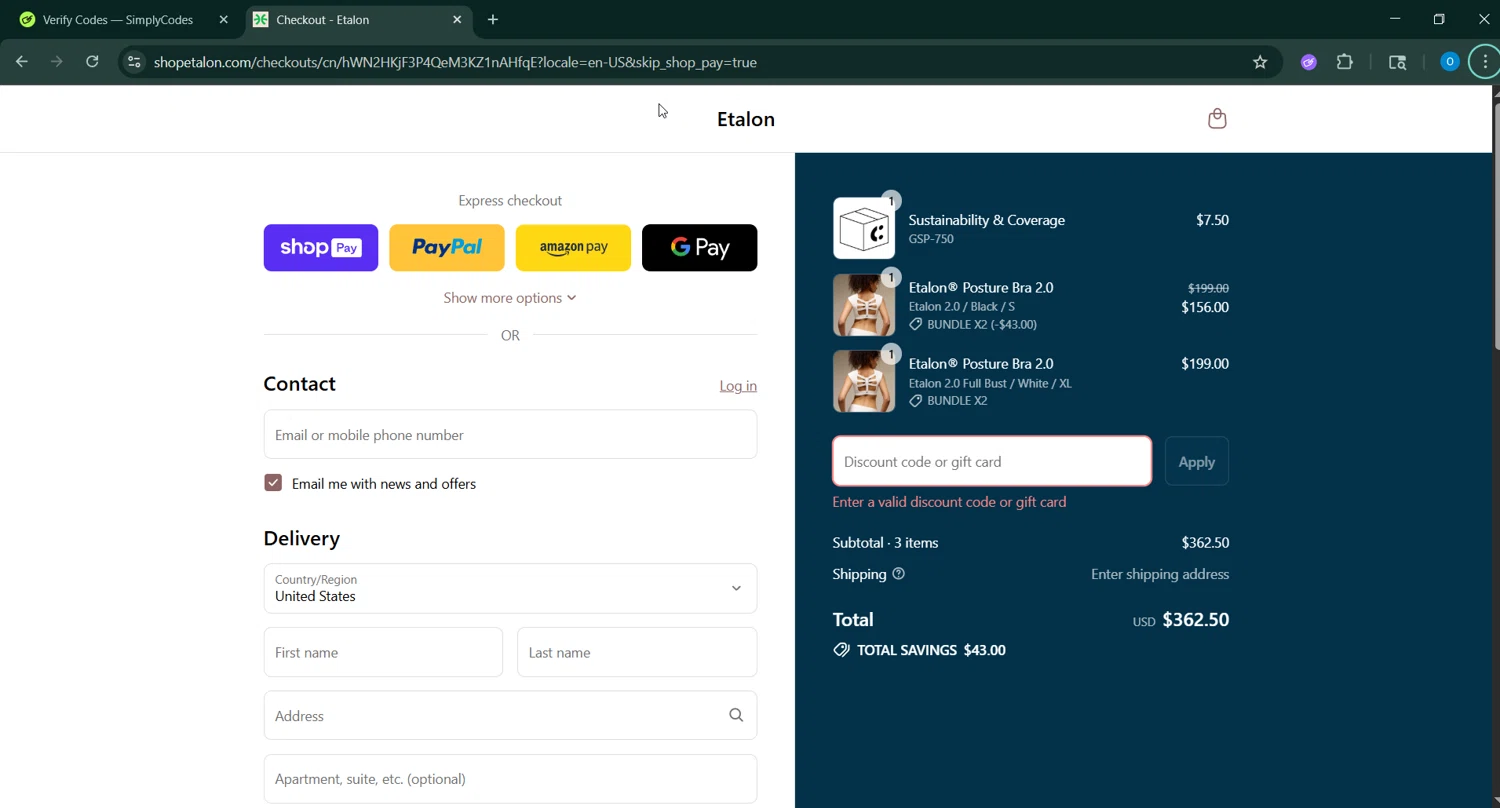Focus the Apartment, suite, etc. field
Screen dimensions: 1500x808
510,779
